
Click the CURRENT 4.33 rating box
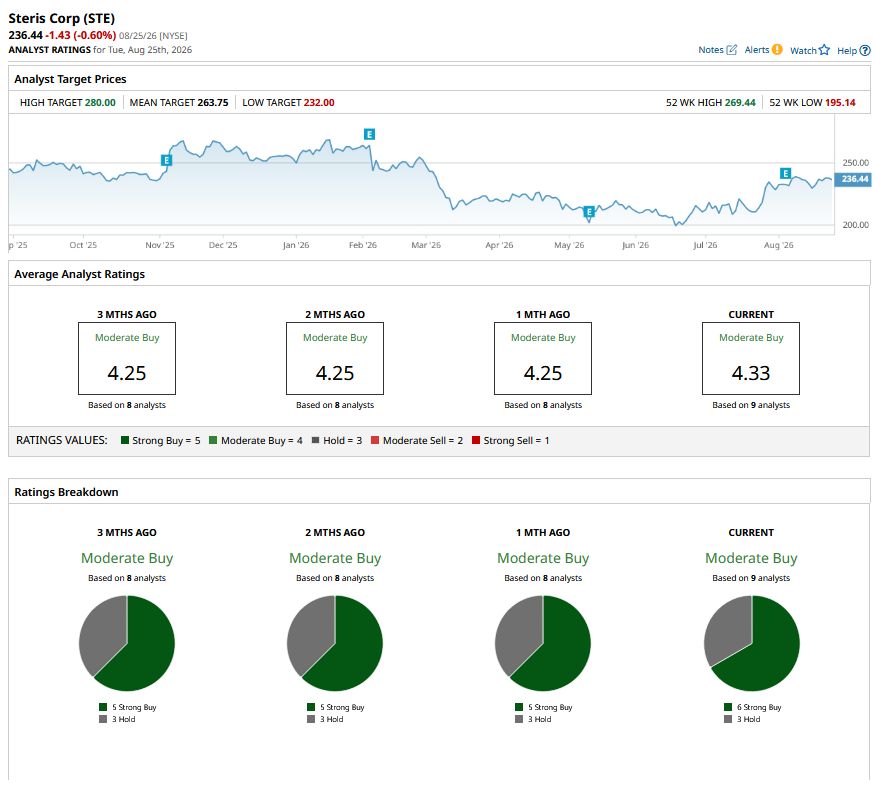[x=751, y=358]
